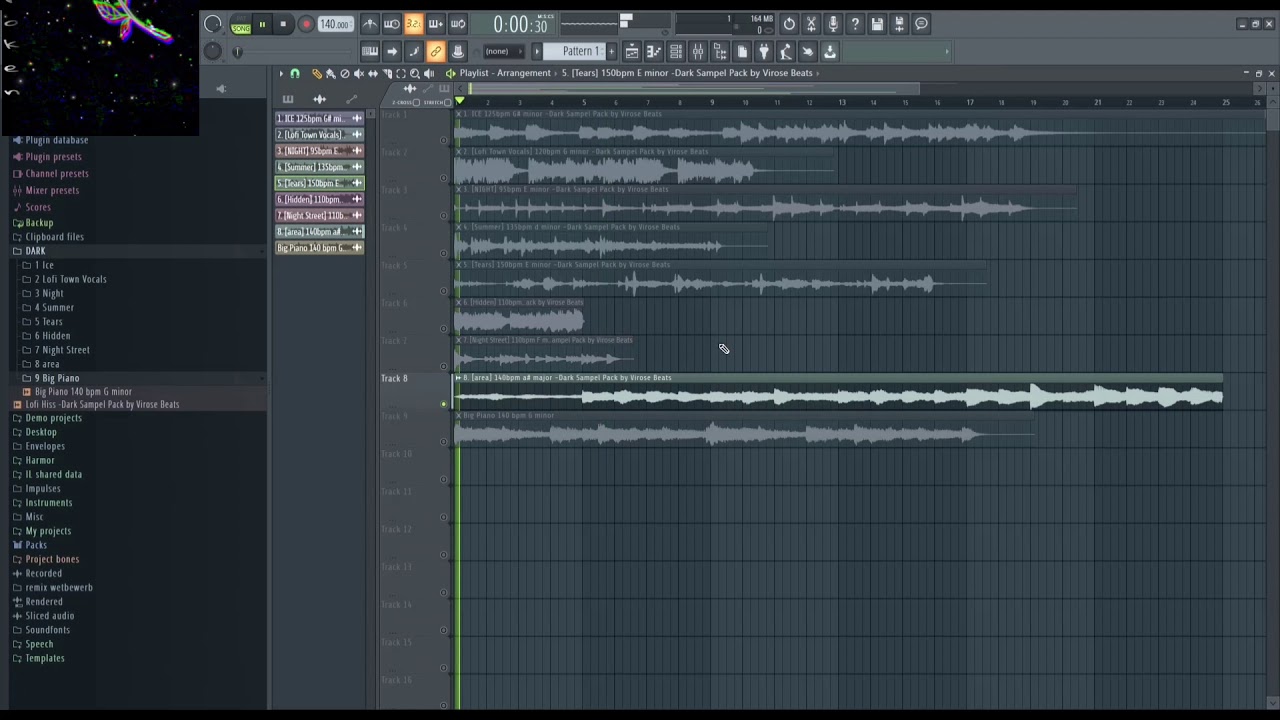Open the Piano roll view icon
Image resolution: width=1280 pixels, height=720 pixels.
click(x=654, y=52)
